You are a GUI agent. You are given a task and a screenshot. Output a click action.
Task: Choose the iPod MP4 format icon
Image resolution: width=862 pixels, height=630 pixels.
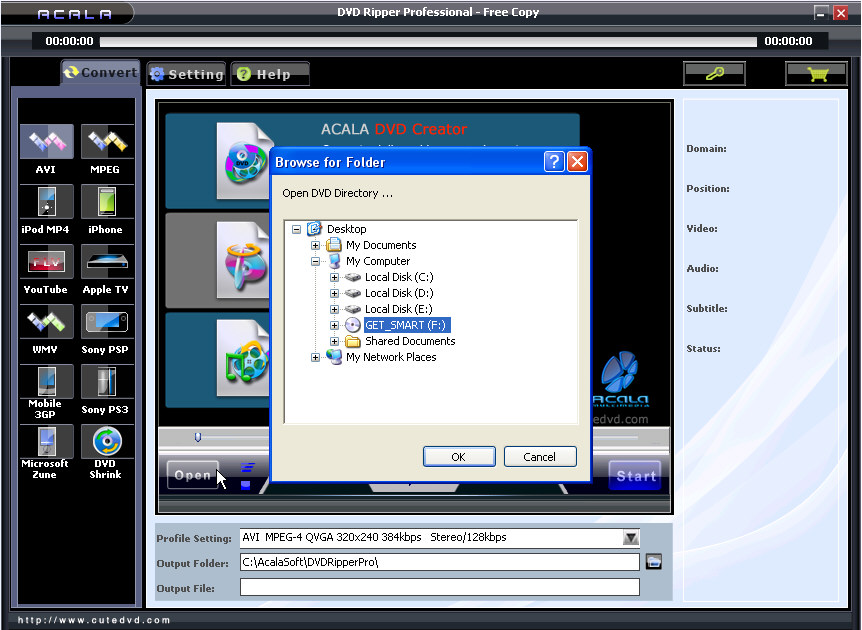(47, 202)
